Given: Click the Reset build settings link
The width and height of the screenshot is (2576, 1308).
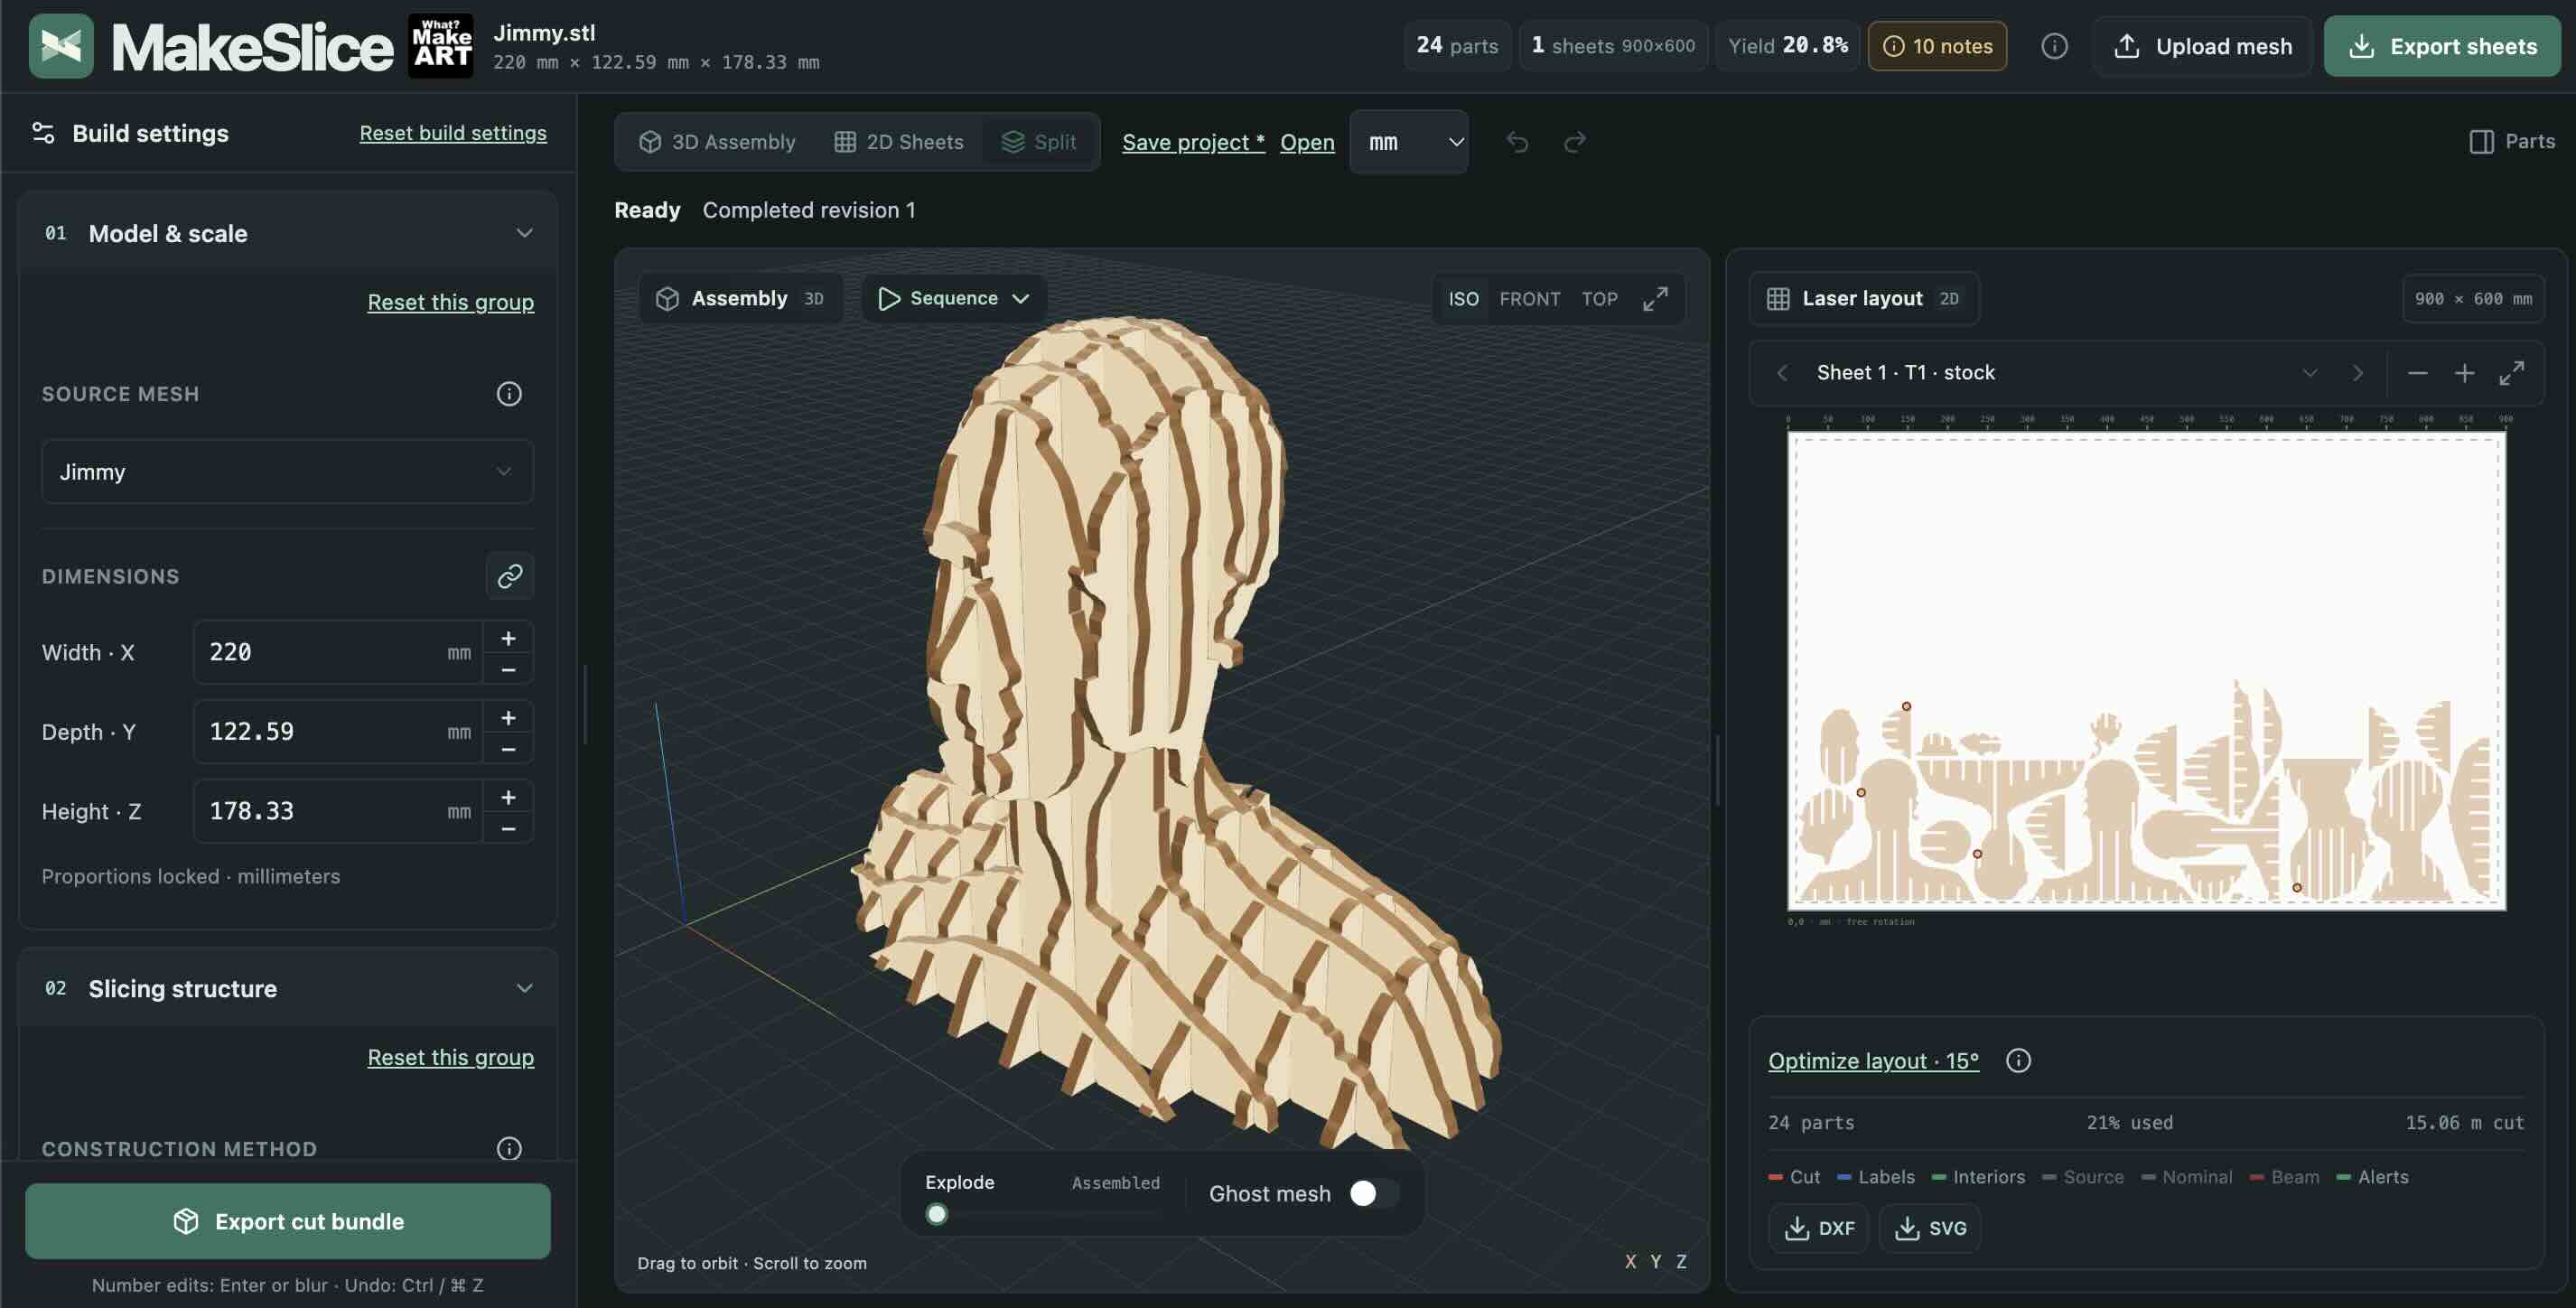Looking at the screenshot, I should tap(453, 133).
